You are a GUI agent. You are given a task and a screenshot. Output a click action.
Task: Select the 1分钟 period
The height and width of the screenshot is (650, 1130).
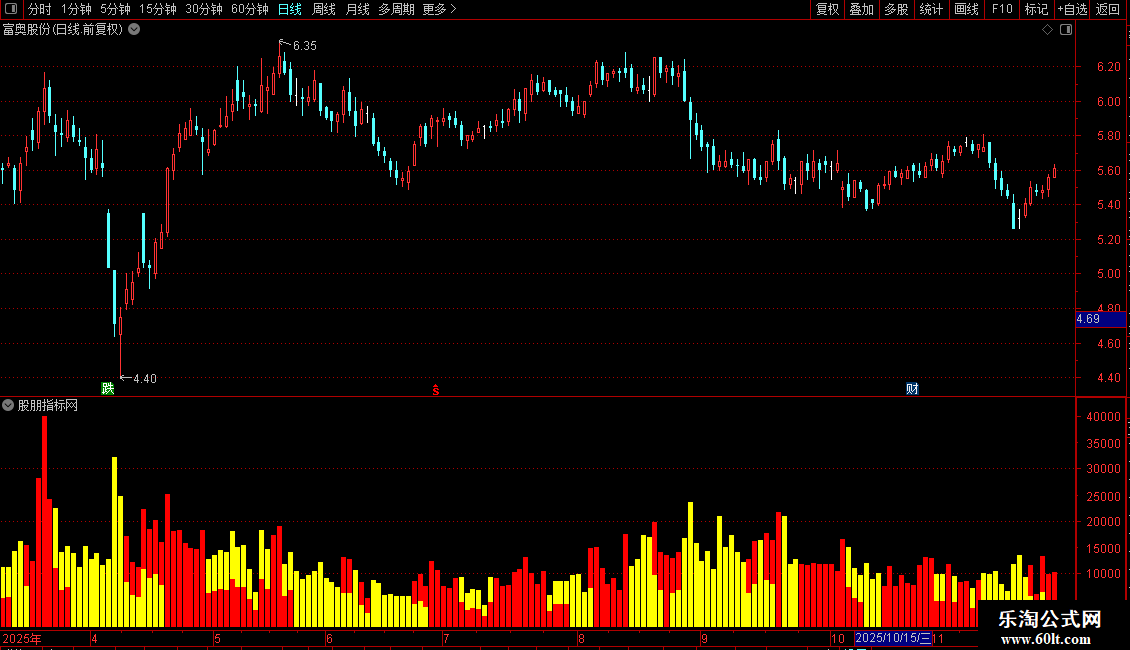(76, 9)
